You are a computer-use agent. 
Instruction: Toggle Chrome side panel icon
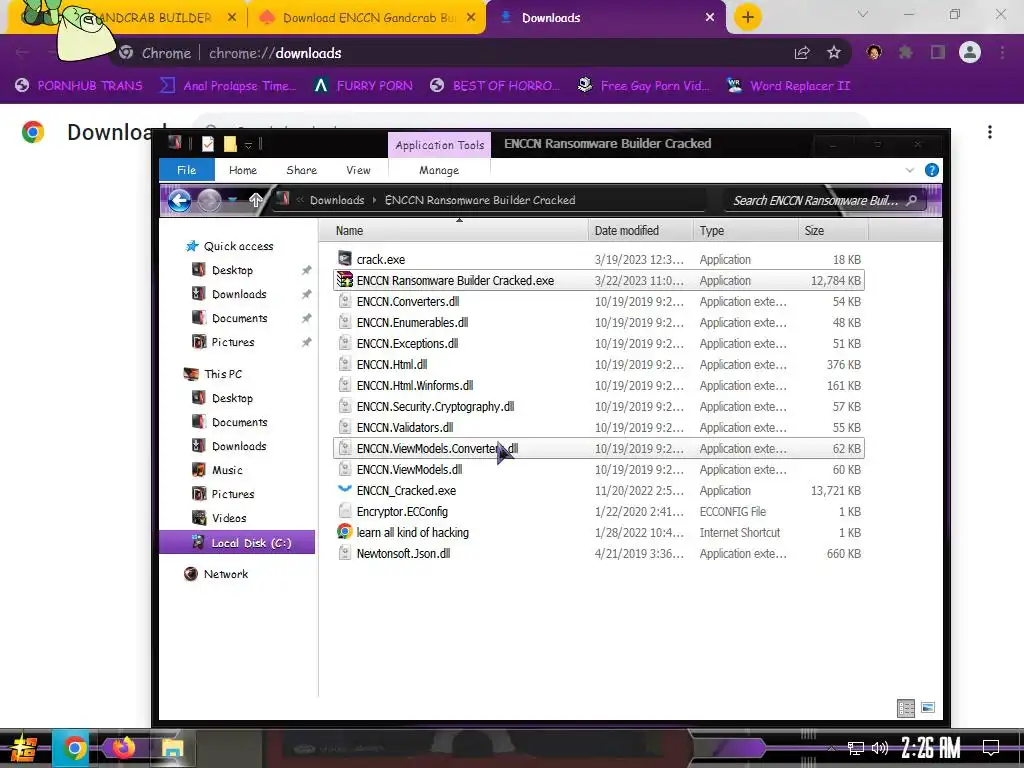click(x=938, y=52)
